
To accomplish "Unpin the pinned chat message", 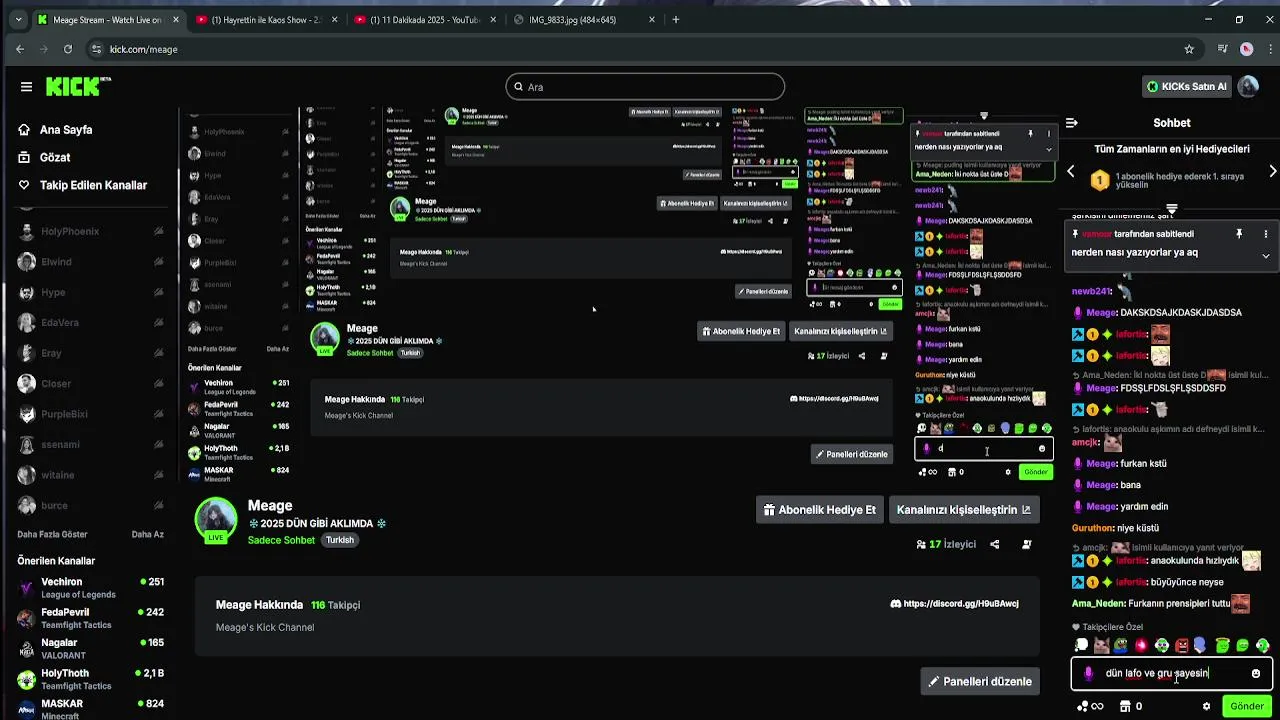I will click(1239, 234).
